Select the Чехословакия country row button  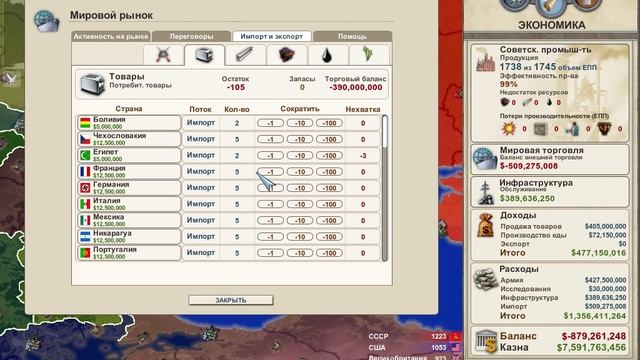pos(129,139)
